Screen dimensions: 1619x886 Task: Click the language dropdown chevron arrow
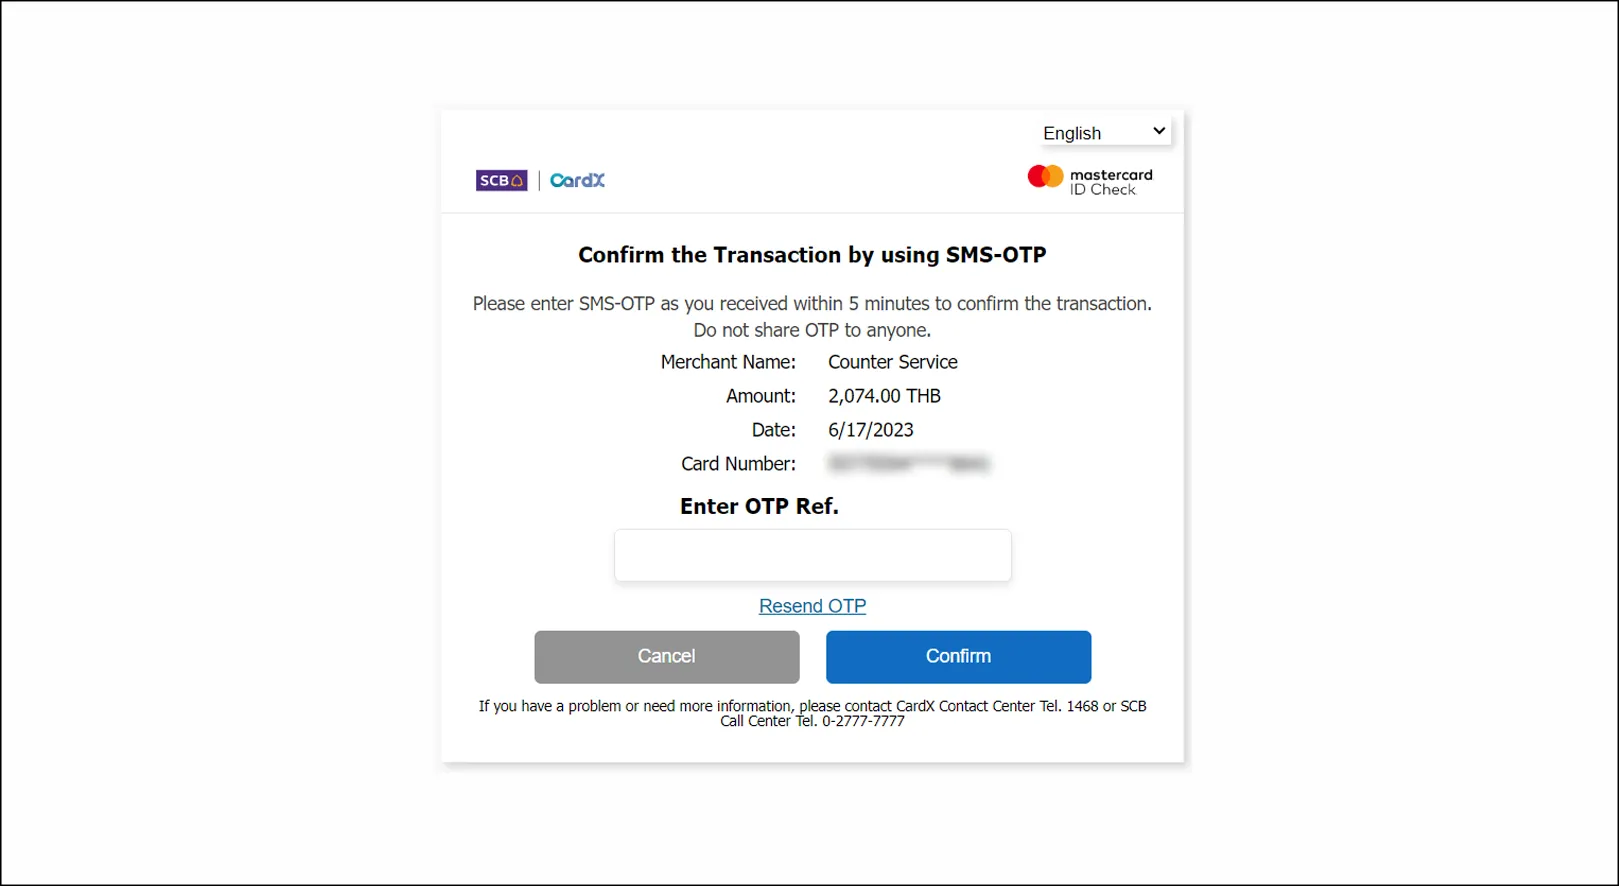tap(1159, 131)
